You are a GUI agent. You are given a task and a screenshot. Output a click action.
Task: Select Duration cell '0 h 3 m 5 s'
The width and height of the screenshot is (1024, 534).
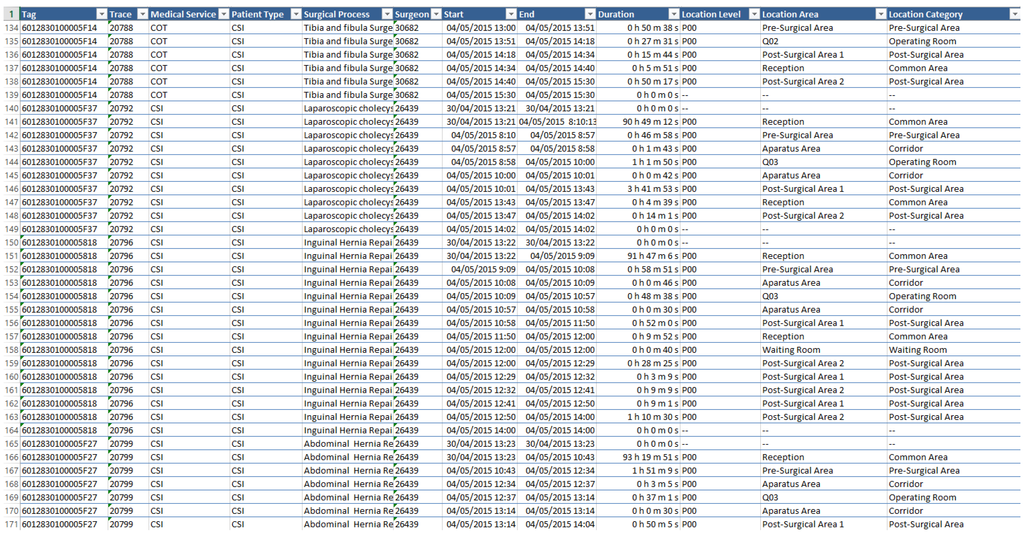pos(638,484)
